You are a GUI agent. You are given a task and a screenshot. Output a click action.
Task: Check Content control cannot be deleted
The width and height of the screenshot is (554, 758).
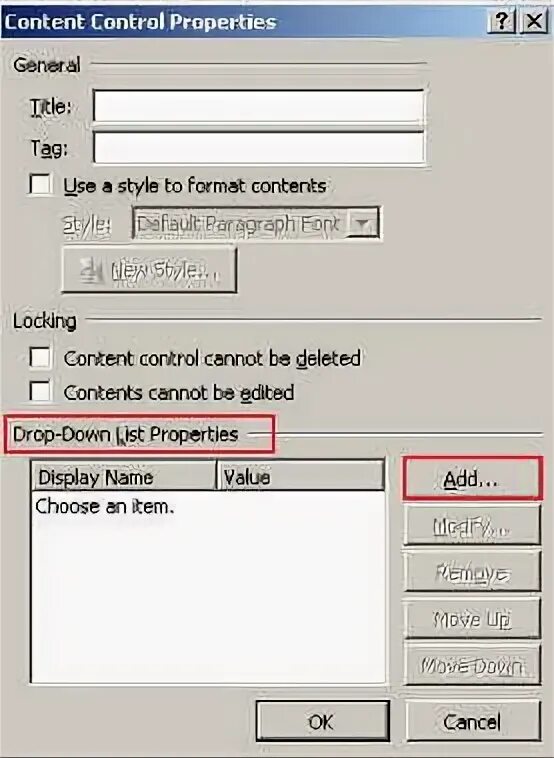(x=40, y=358)
